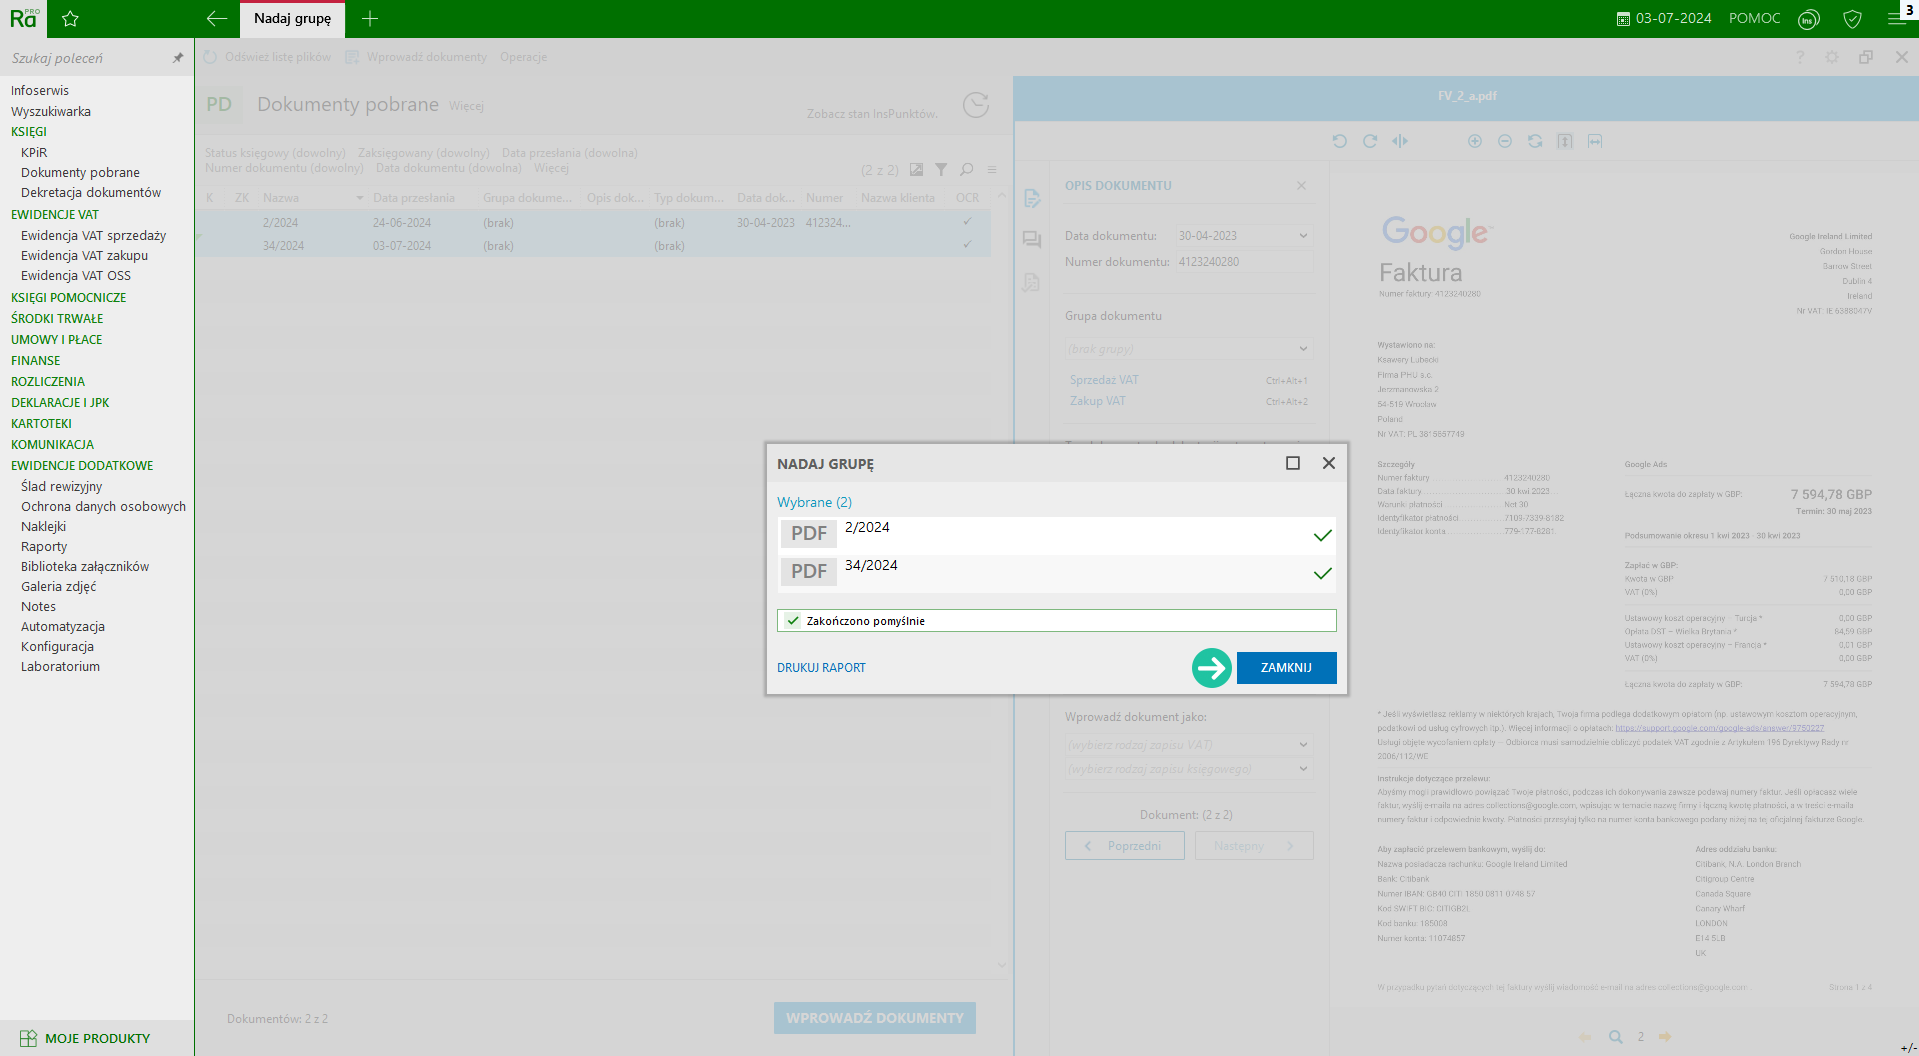This screenshot has width=1919, height=1056.
Task: Switch to Nadaj grupę tab
Action: click(x=292, y=18)
